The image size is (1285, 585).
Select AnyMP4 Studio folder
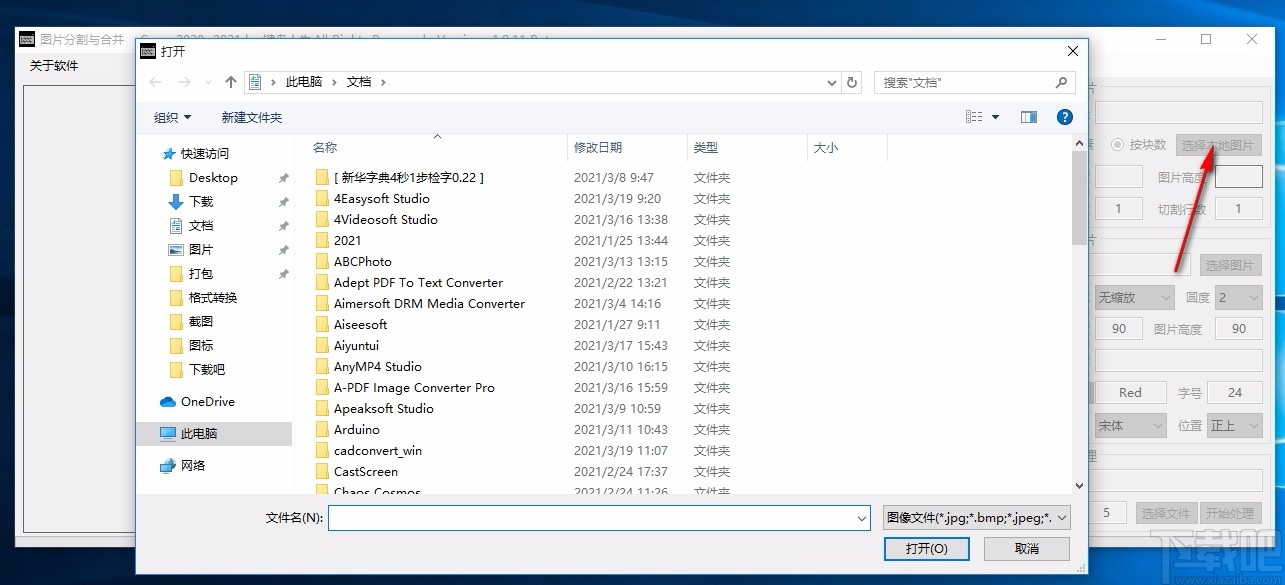coord(377,366)
